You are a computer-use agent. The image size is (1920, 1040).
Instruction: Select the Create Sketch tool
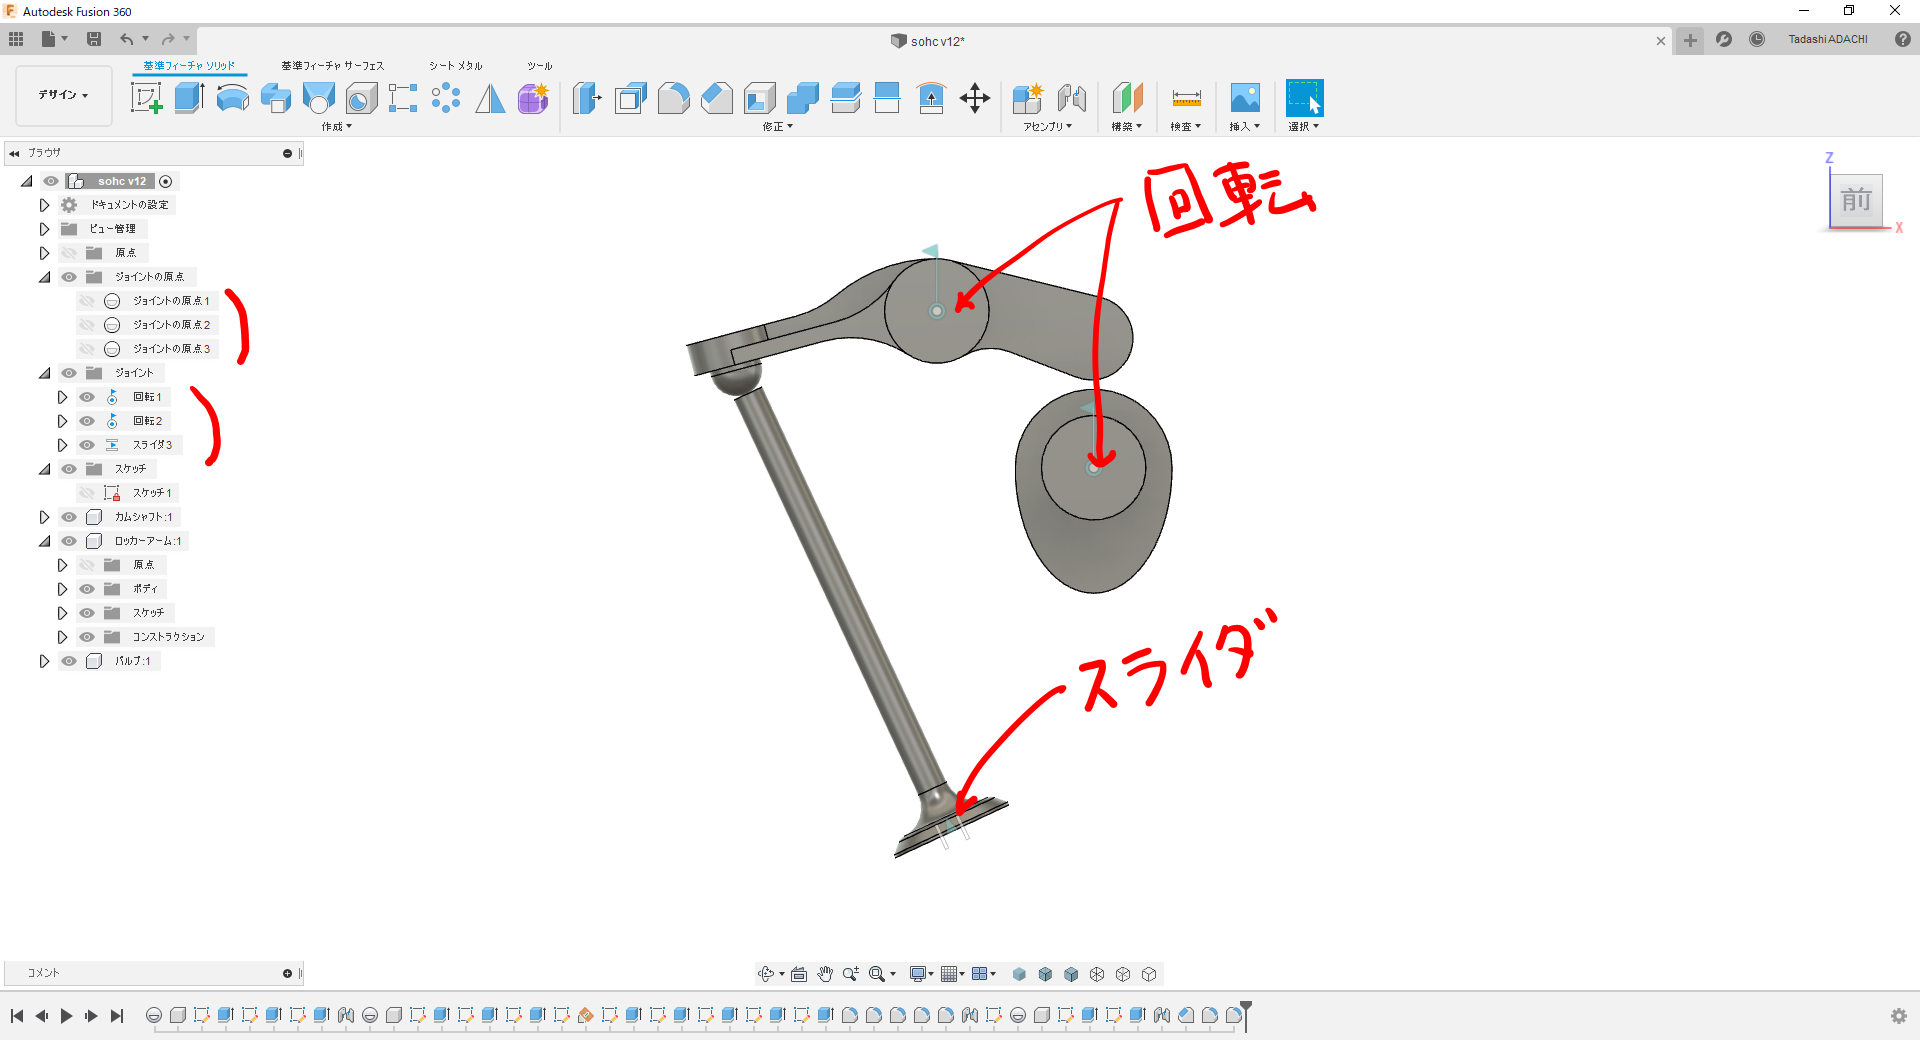coord(146,98)
